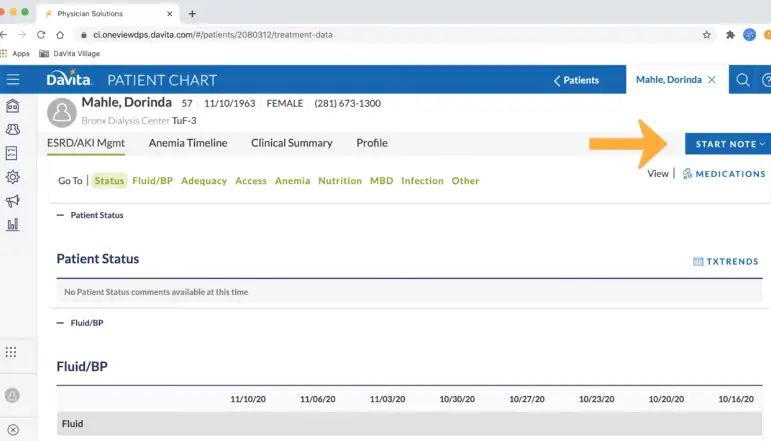
Task: Open TXTRENDS for Patient Status
Action: (726, 262)
